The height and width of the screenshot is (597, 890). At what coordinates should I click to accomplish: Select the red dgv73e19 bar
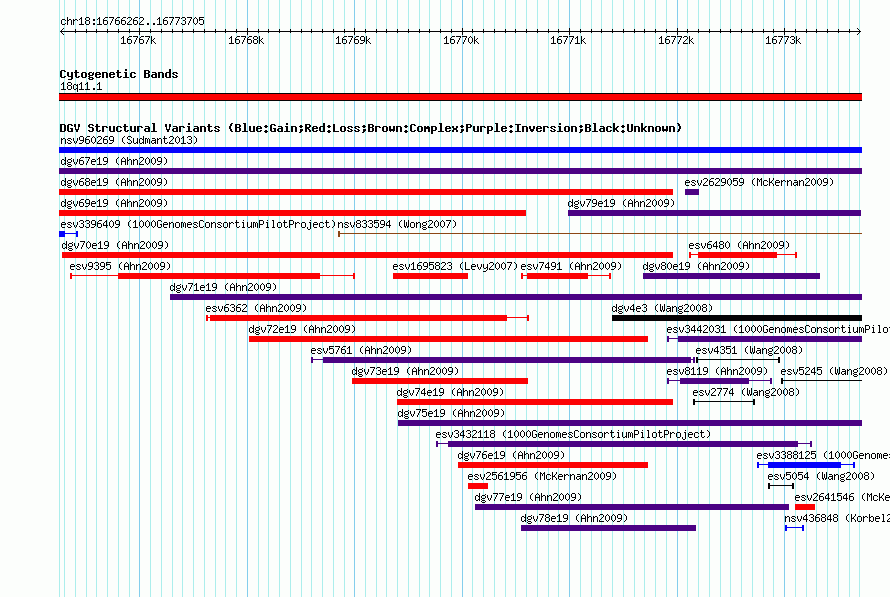[x=440, y=381]
